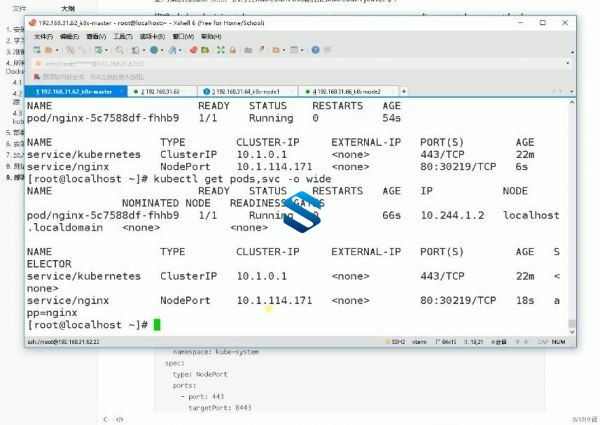Click 大纲 tab in background document window
This screenshot has height=425, width=600.
tap(68, 8)
